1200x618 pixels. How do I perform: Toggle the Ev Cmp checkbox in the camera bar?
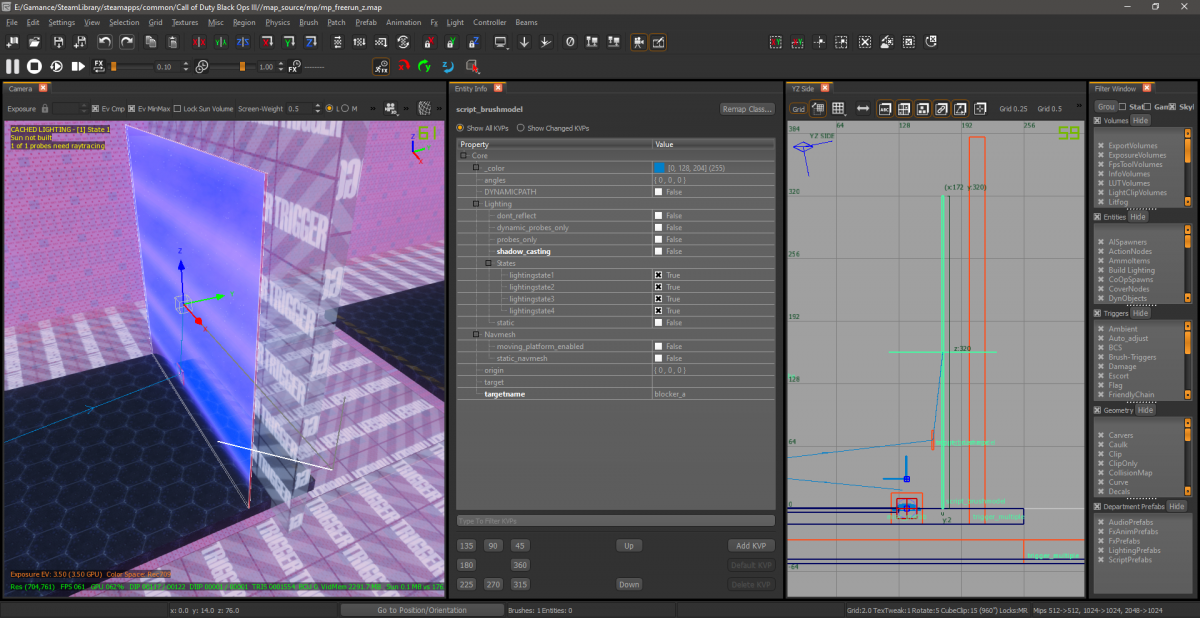pos(95,108)
